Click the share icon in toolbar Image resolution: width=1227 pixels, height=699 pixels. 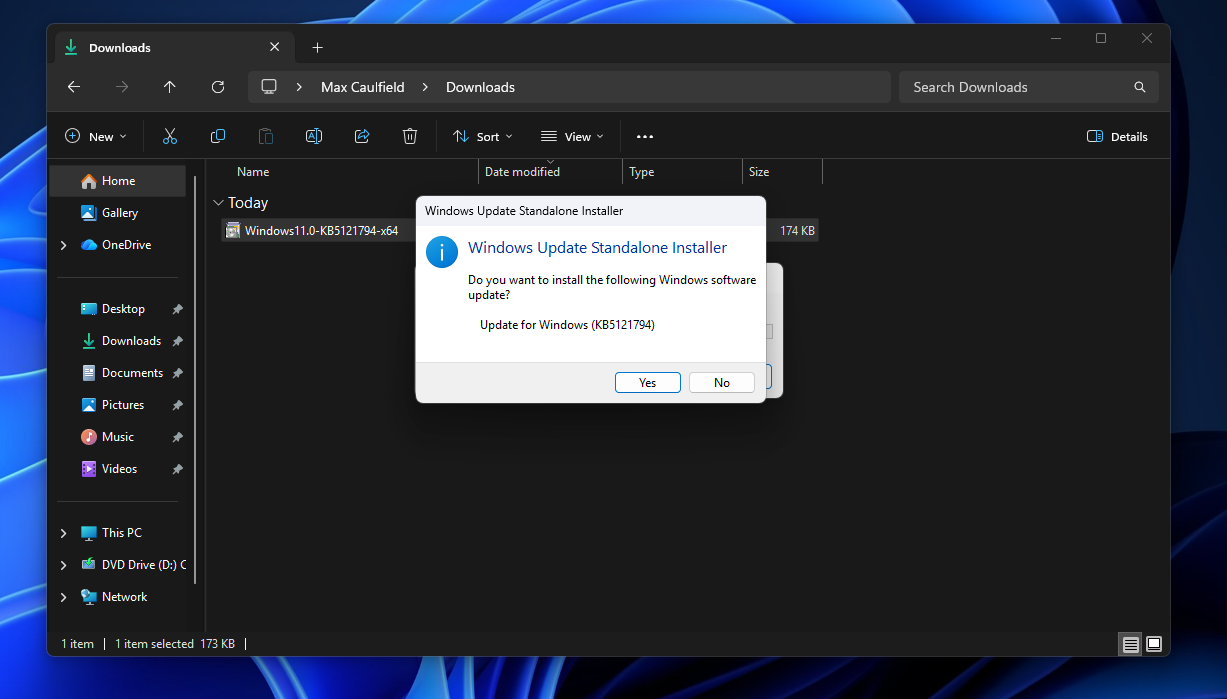tap(362, 136)
